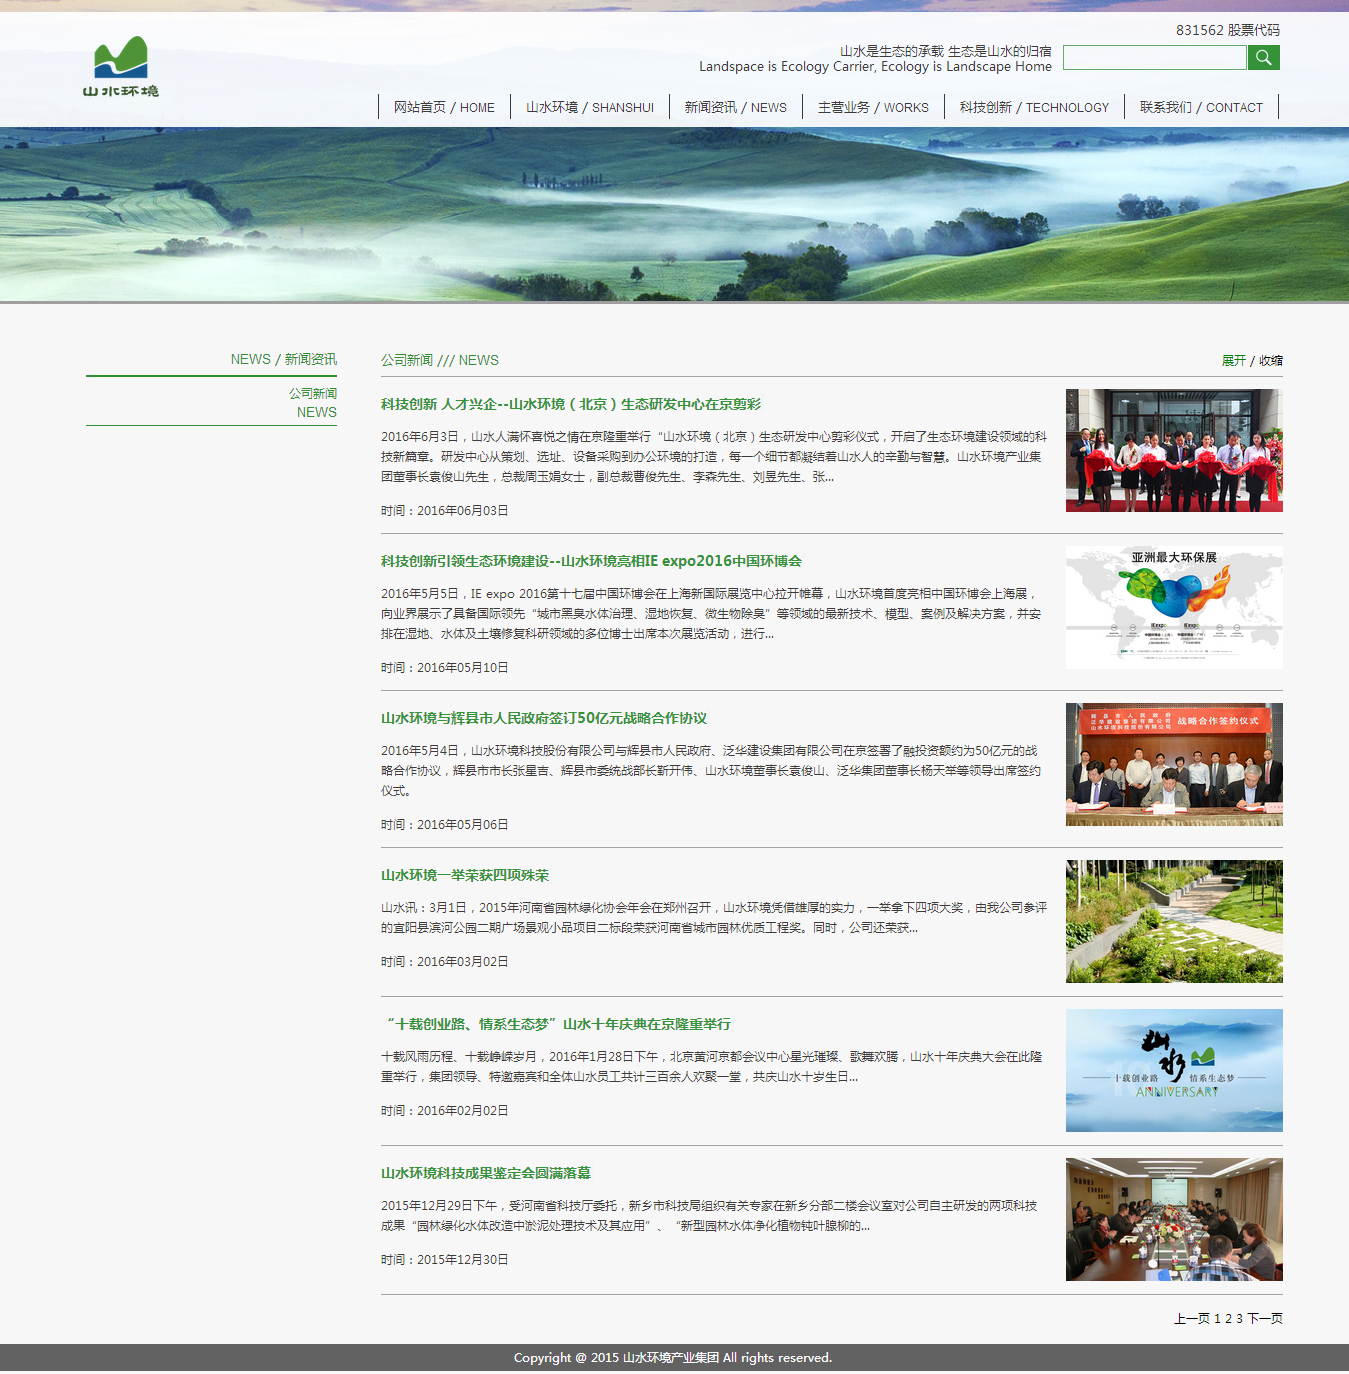
Task: Click the date text 时间：2015年12月30日
Action: (444, 1259)
